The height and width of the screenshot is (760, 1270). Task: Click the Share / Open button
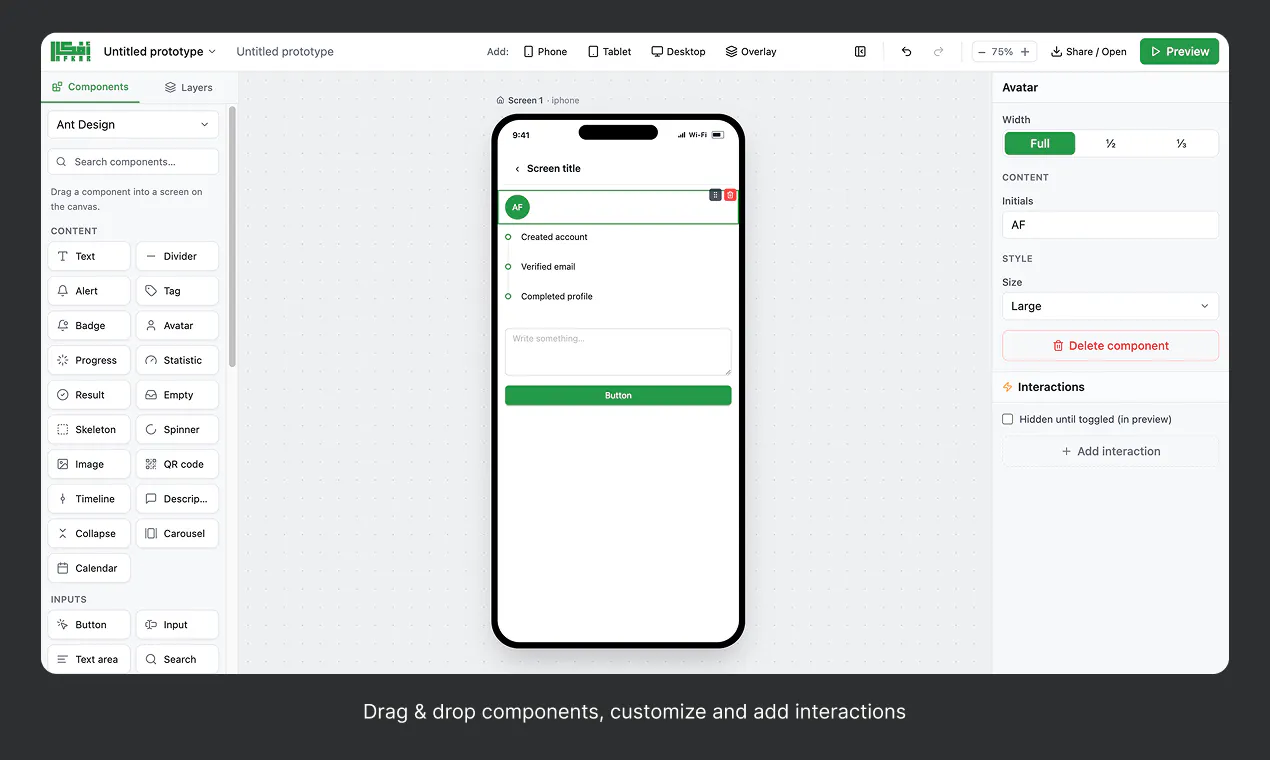pyautogui.click(x=1088, y=52)
